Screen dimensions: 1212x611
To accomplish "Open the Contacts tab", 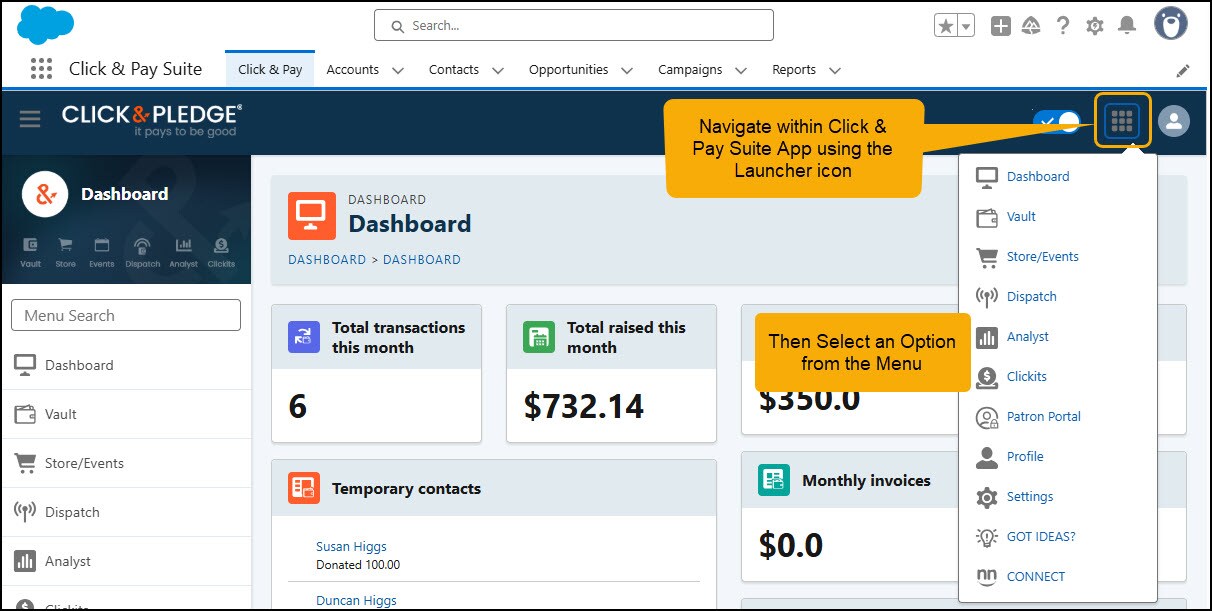I will tap(454, 70).
